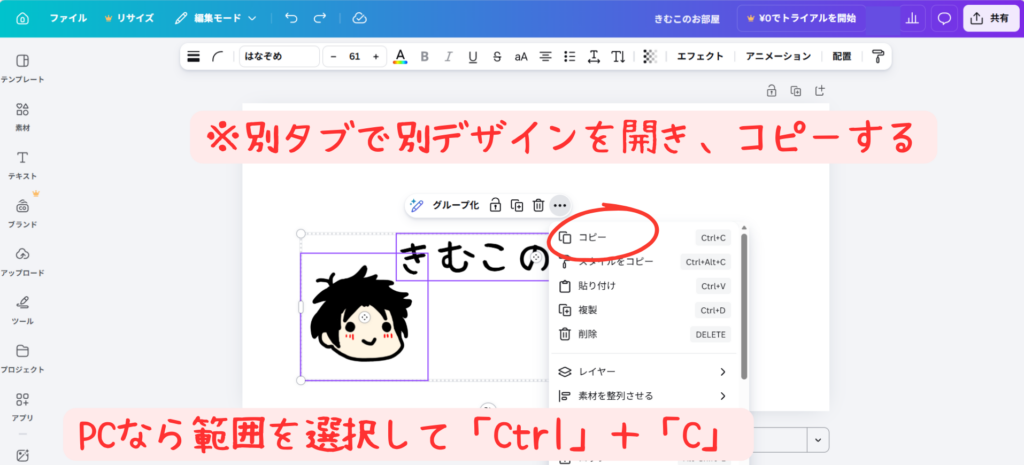Toggle the three-dot more menu

(x=560, y=205)
